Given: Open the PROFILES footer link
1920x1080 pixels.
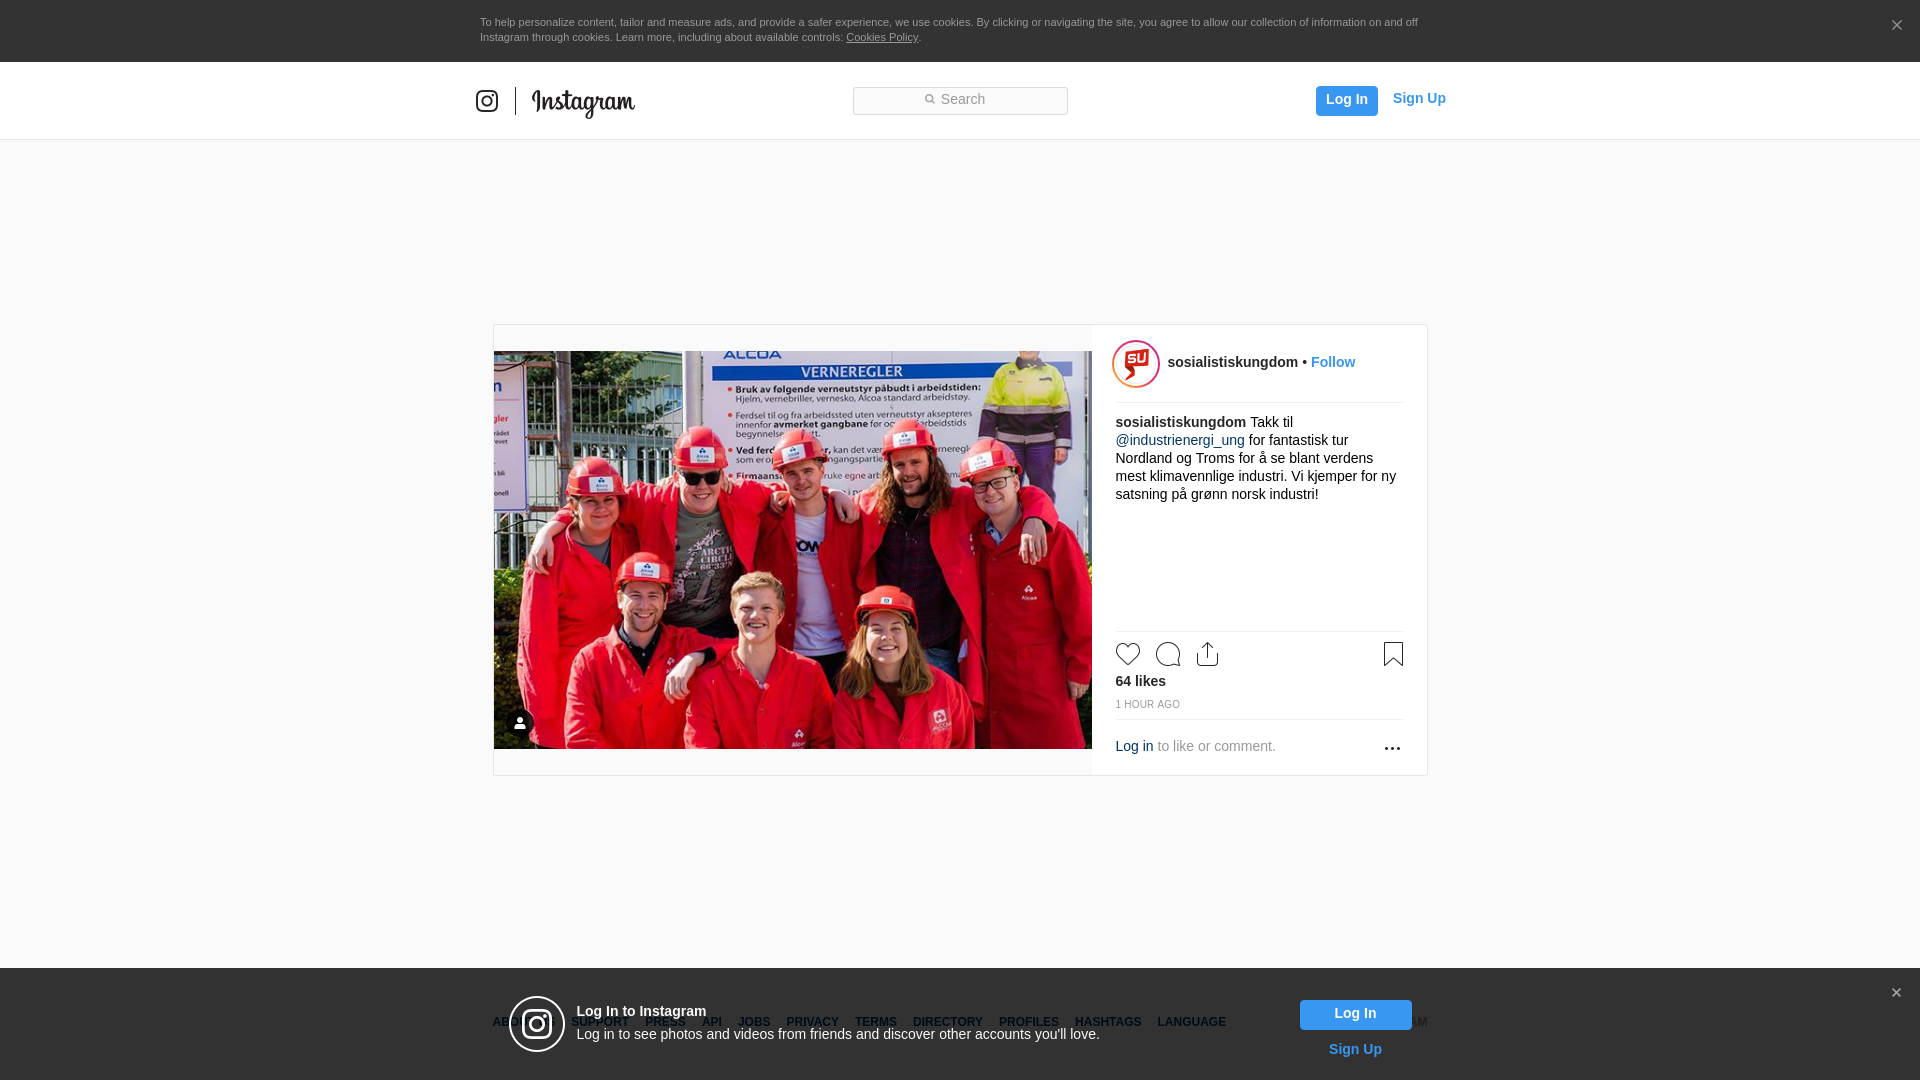Looking at the screenshot, I should click(1028, 1022).
